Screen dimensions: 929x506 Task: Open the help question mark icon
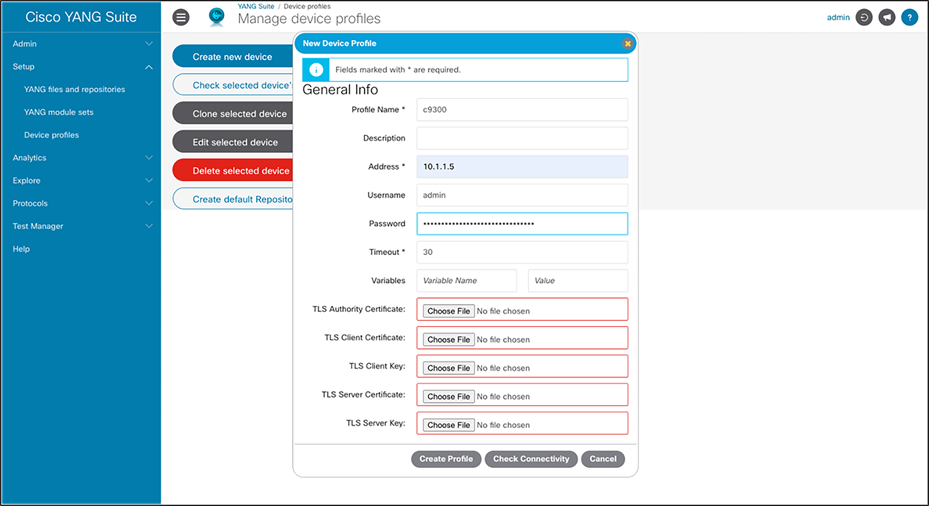pyautogui.click(x=909, y=18)
